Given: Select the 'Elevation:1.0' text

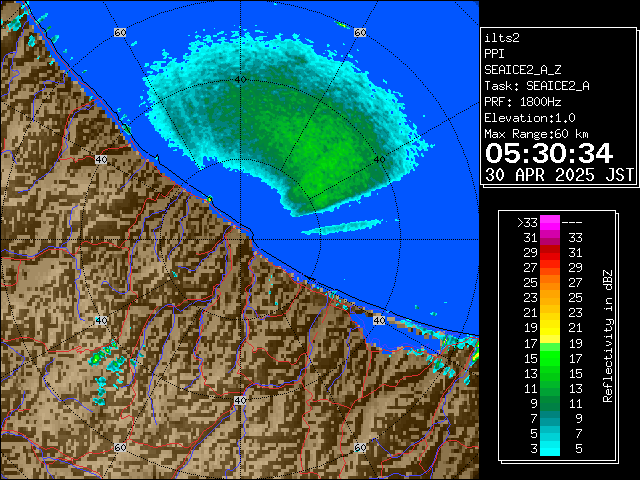Looking at the screenshot, I should [530, 118].
